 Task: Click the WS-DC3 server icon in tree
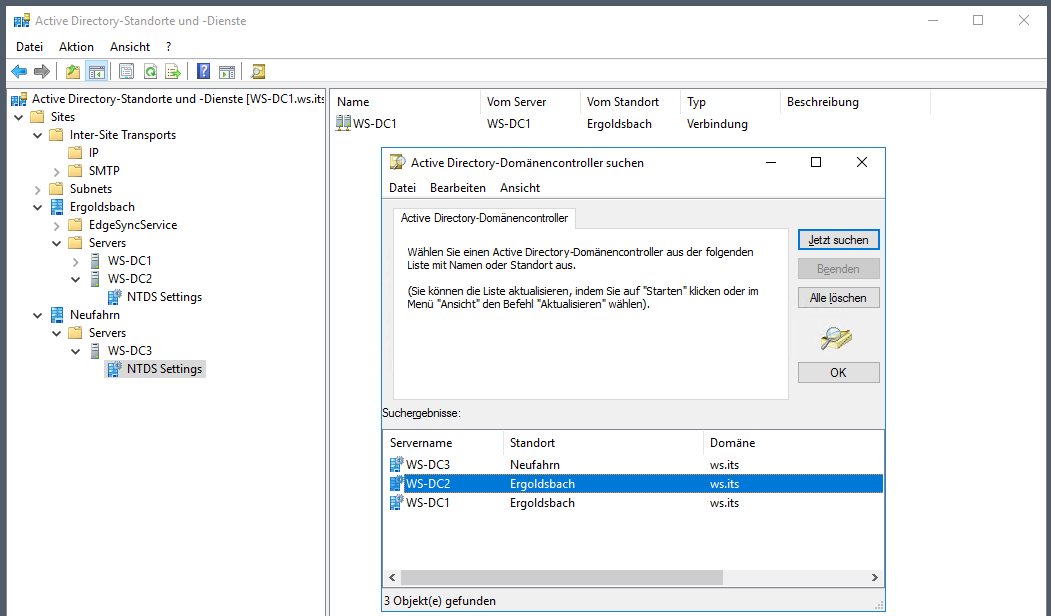(x=95, y=351)
